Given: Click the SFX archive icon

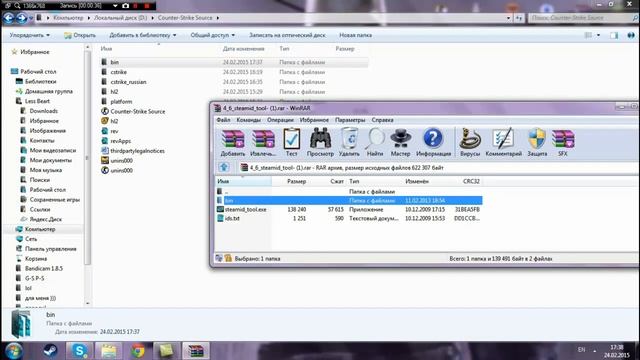Looking at the screenshot, I should click(563, 142).
